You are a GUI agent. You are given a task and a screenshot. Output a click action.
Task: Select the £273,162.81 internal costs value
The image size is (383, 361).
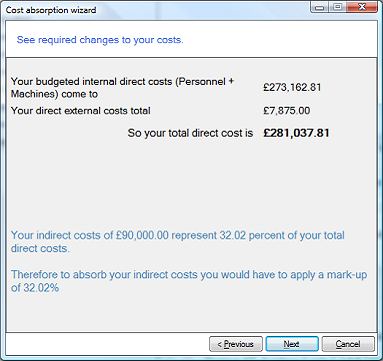[x=292, y=87]
